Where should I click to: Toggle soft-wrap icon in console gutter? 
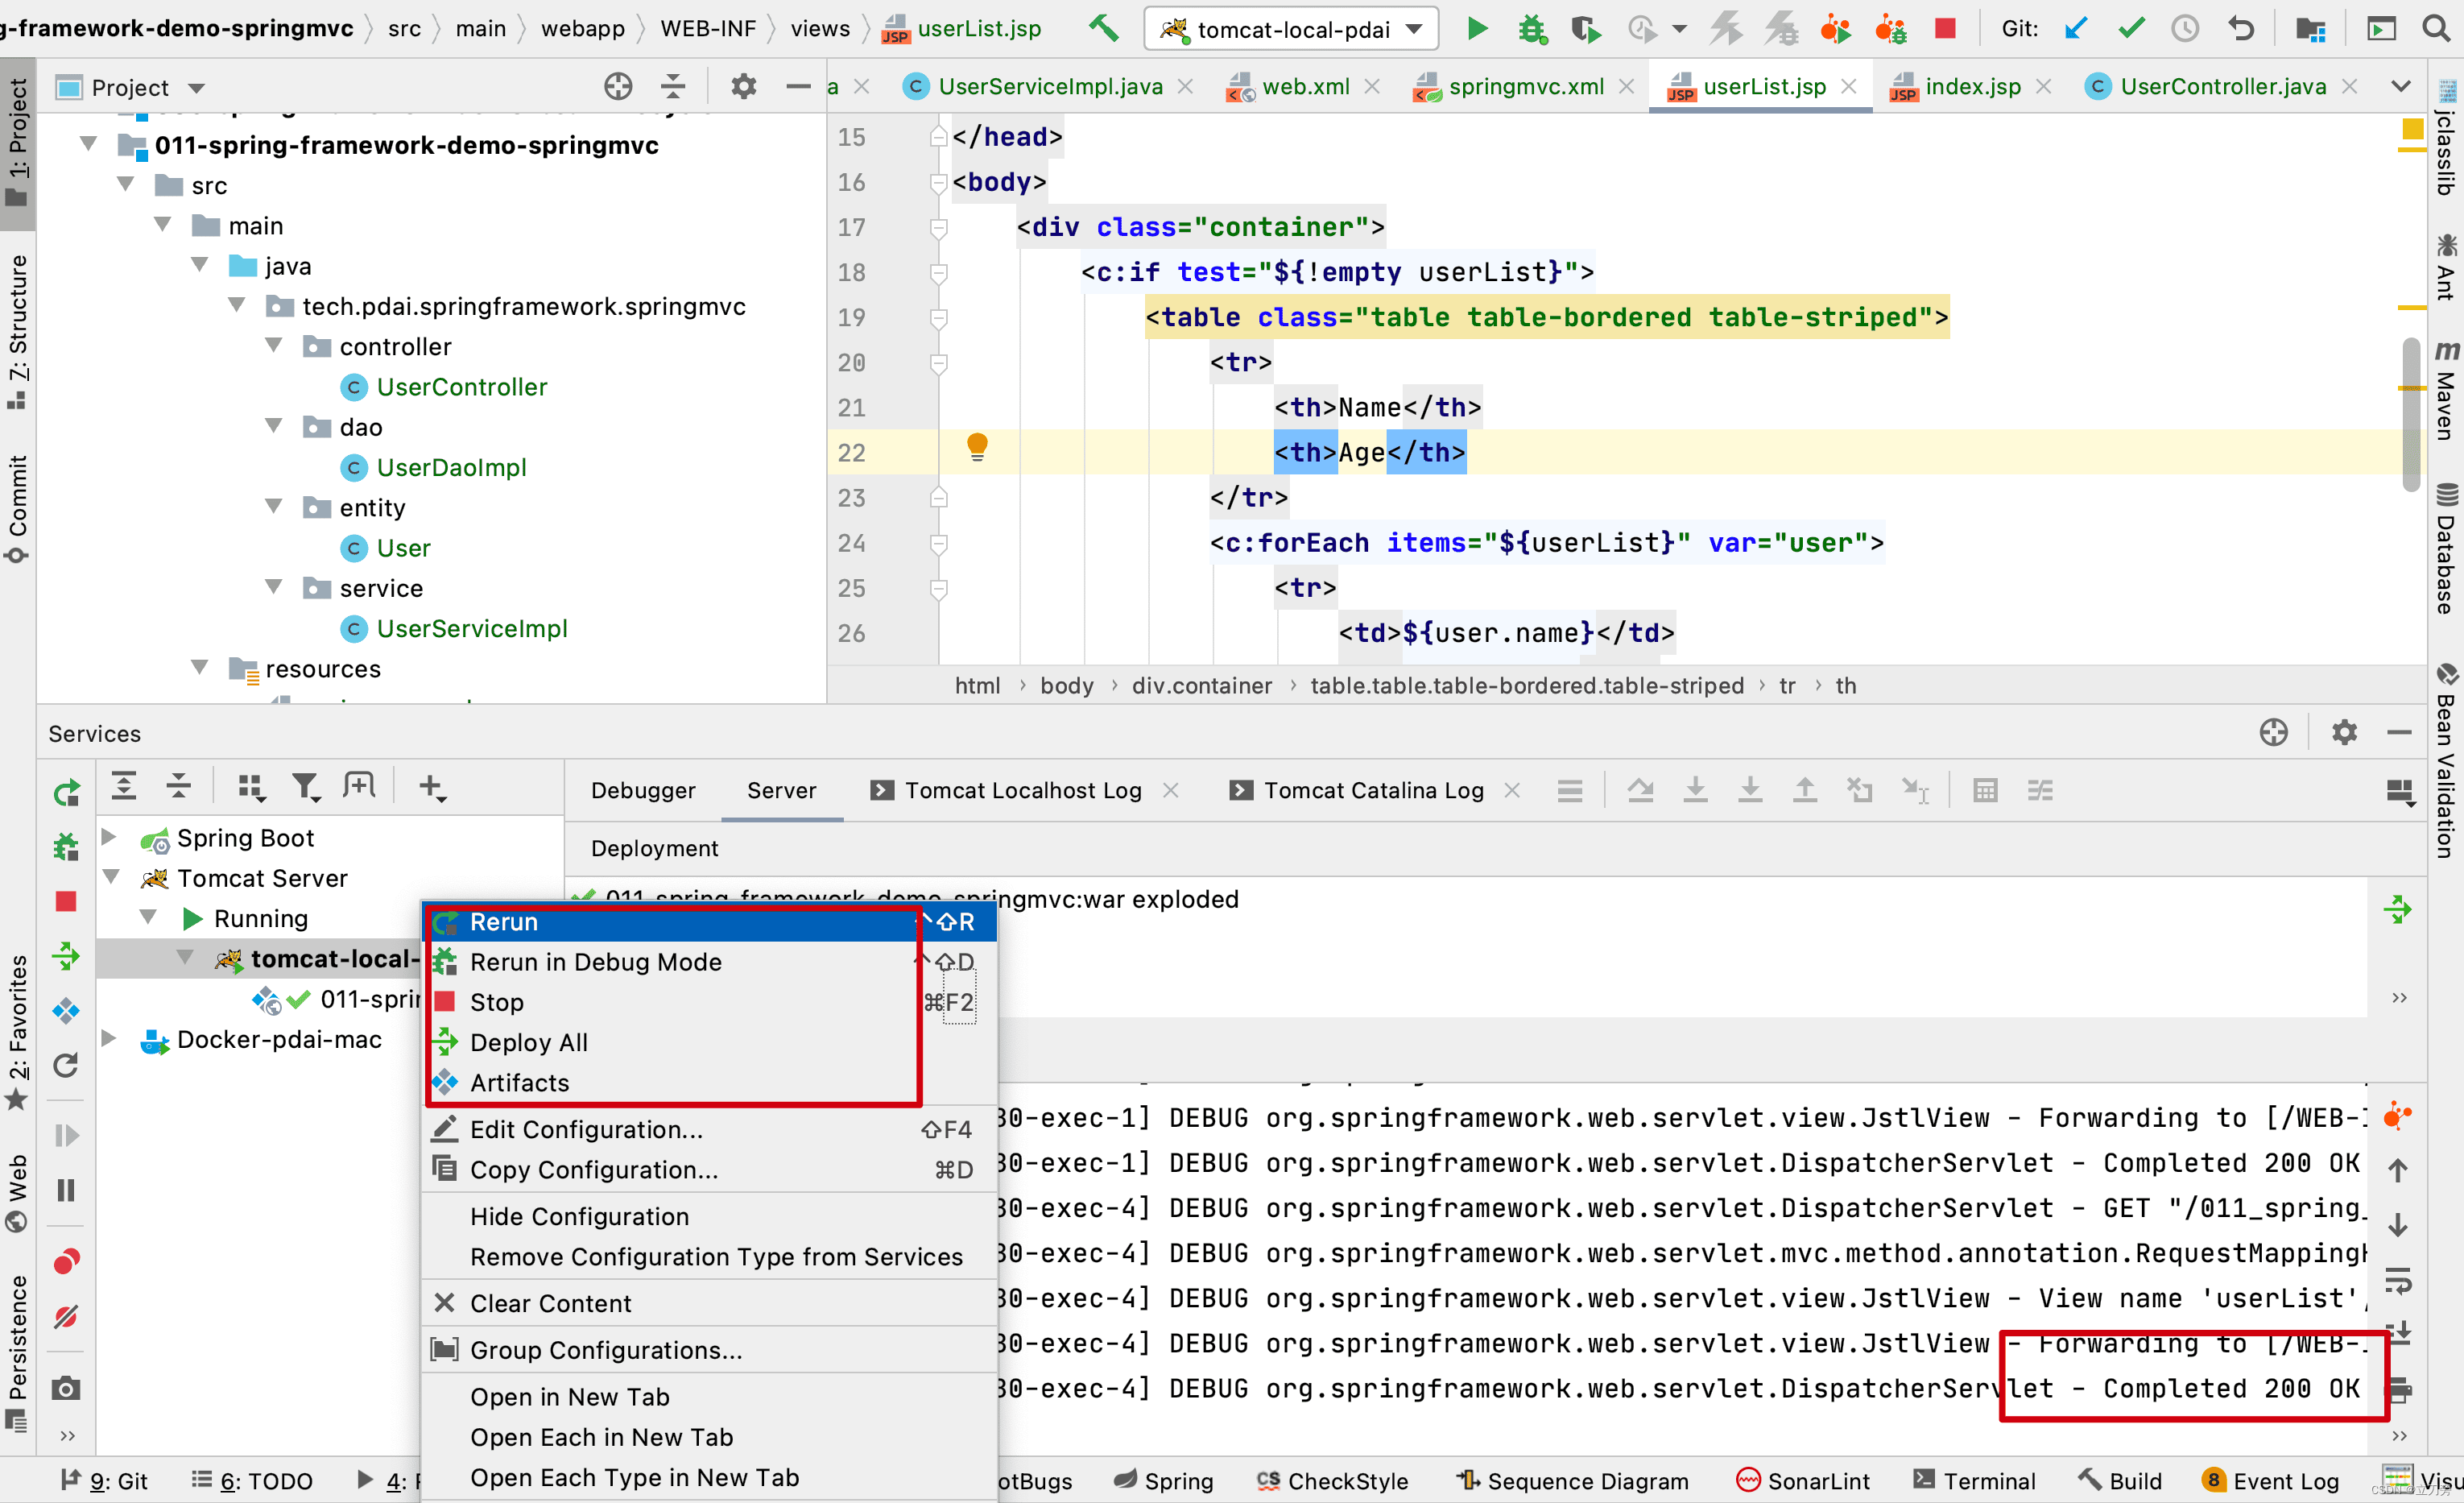click(2398, 1280)
